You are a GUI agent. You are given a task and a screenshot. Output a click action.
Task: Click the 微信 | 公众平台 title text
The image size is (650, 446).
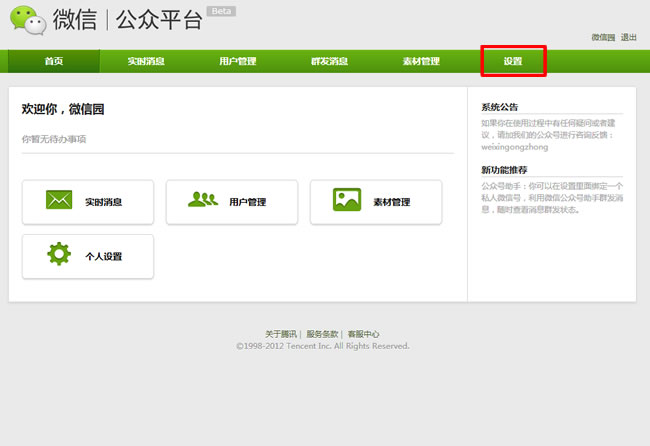coord(127,19)
